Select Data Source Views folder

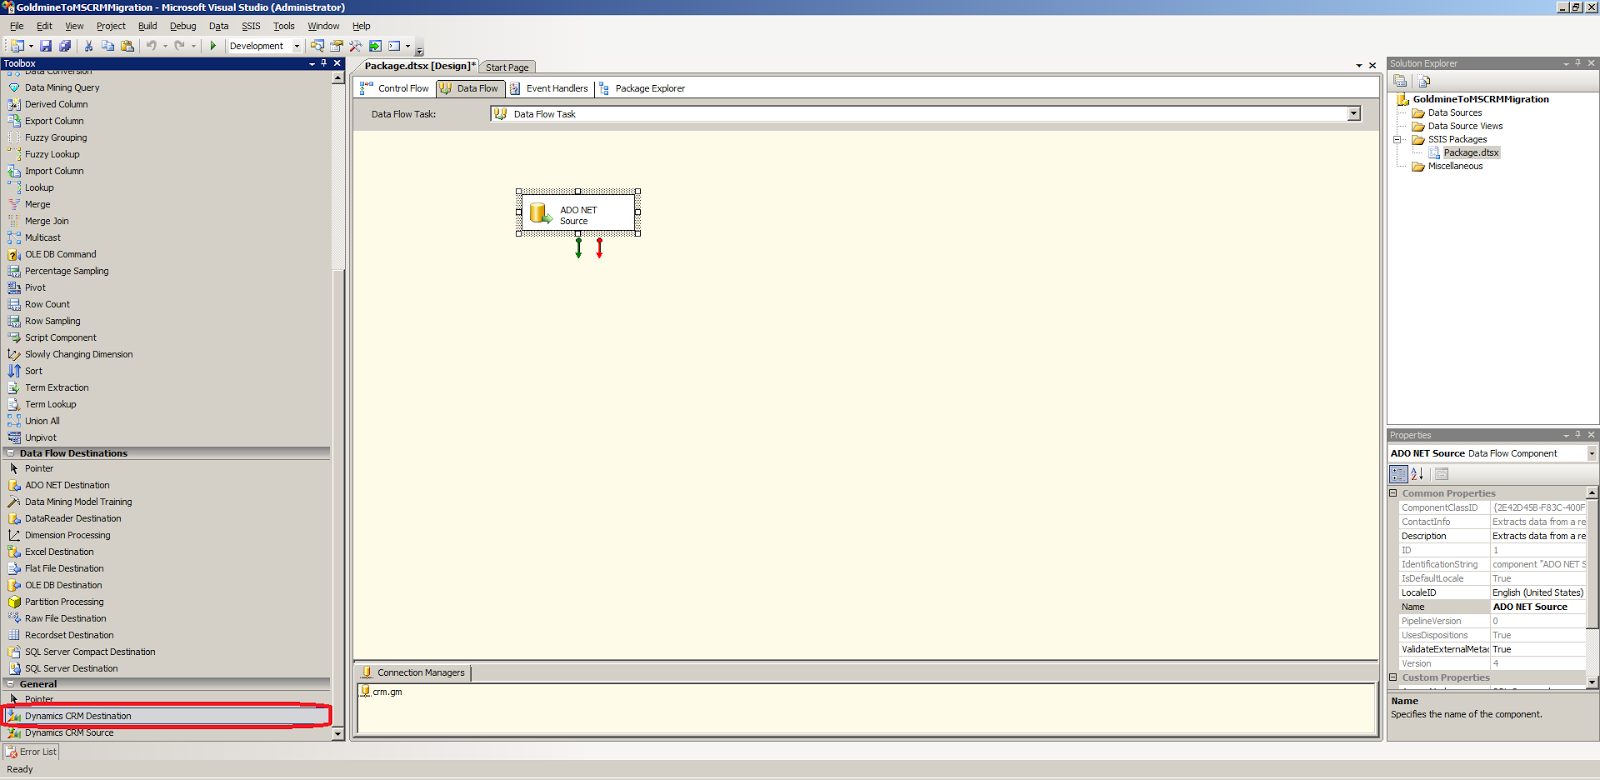[1465, 126]
